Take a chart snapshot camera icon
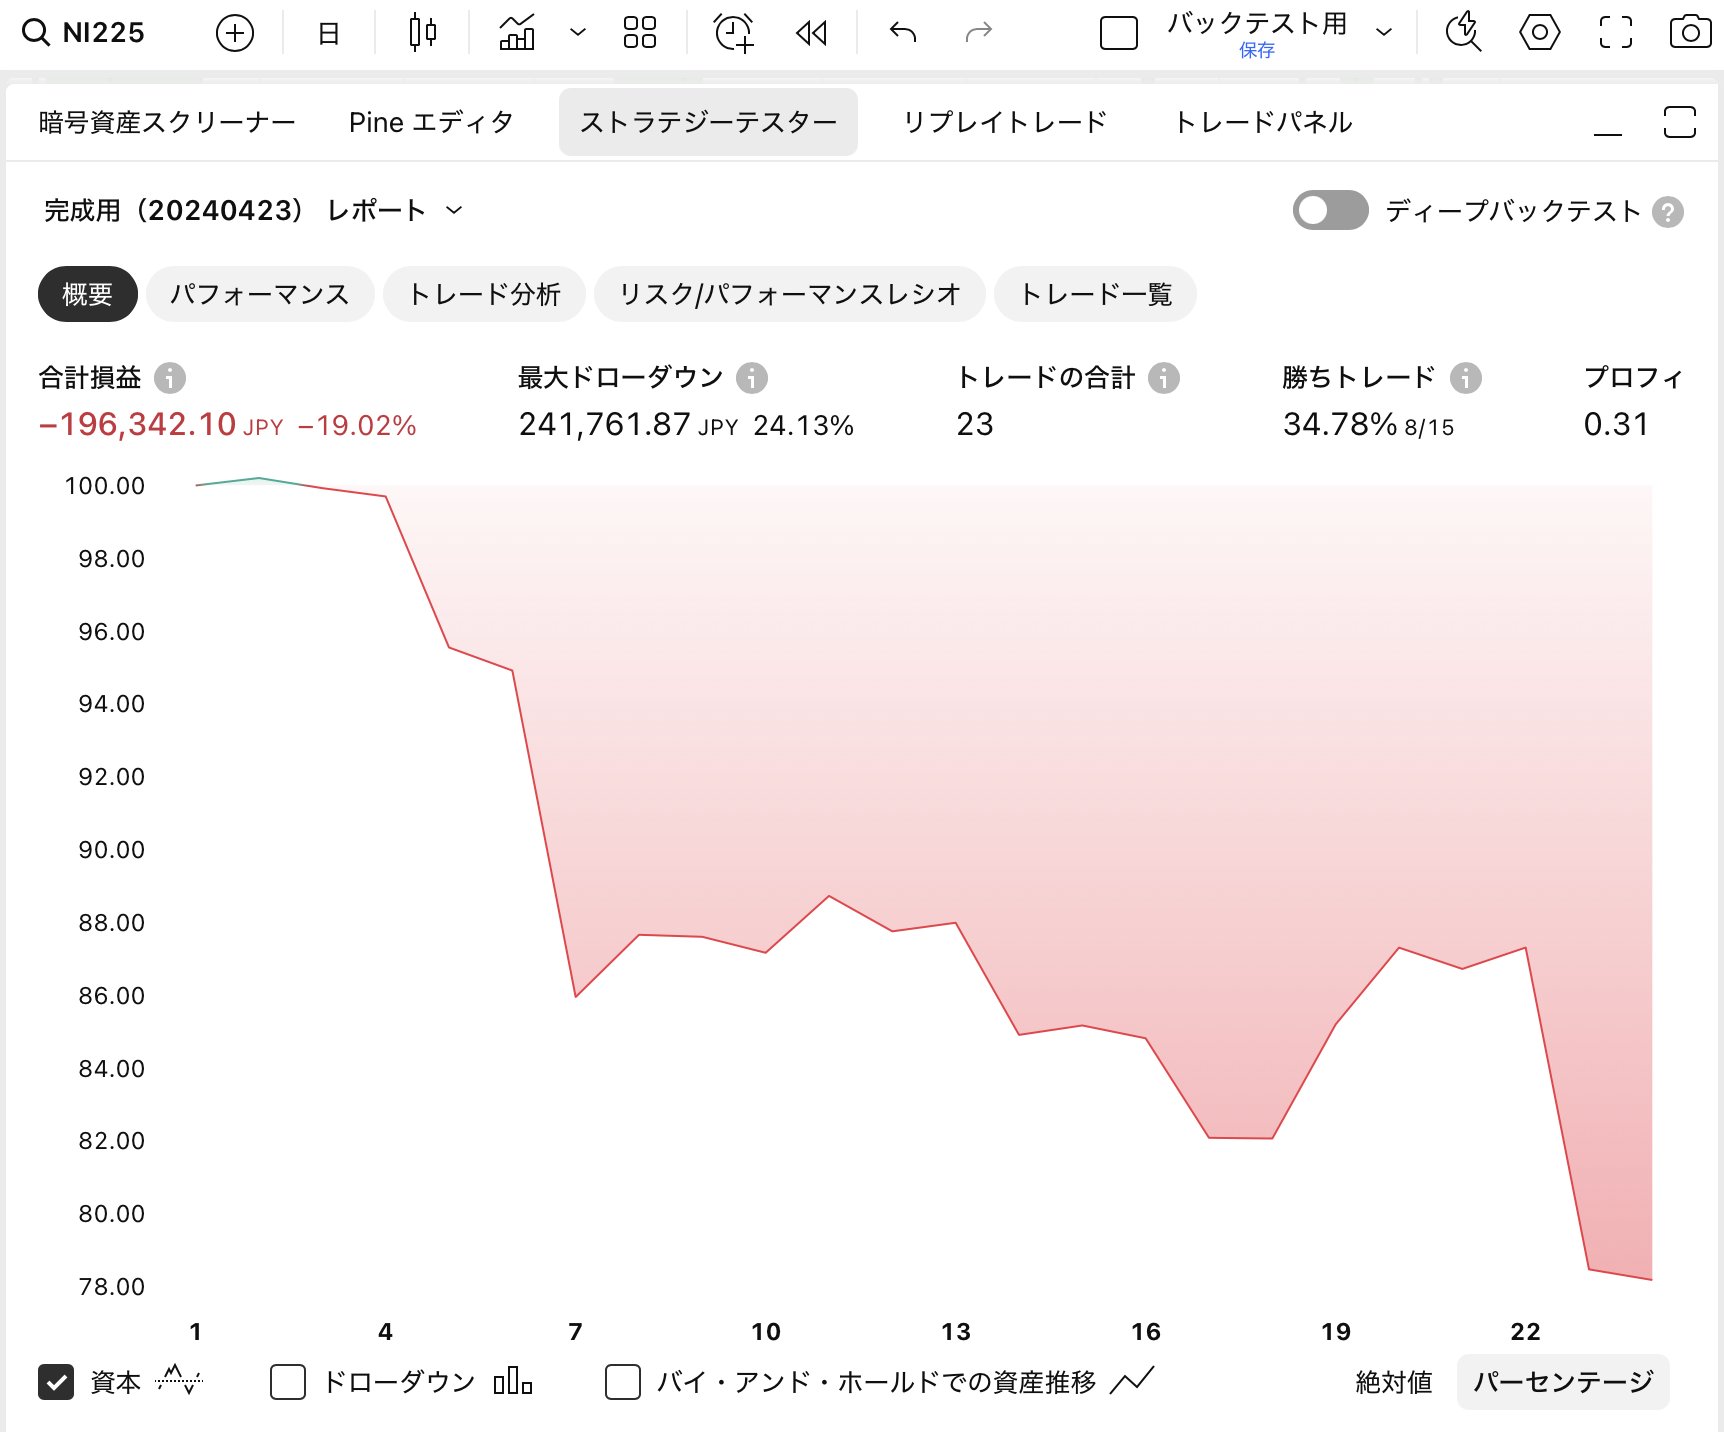The width and height of the screenshot is (1724, 1432). [x=1691, y=33]
